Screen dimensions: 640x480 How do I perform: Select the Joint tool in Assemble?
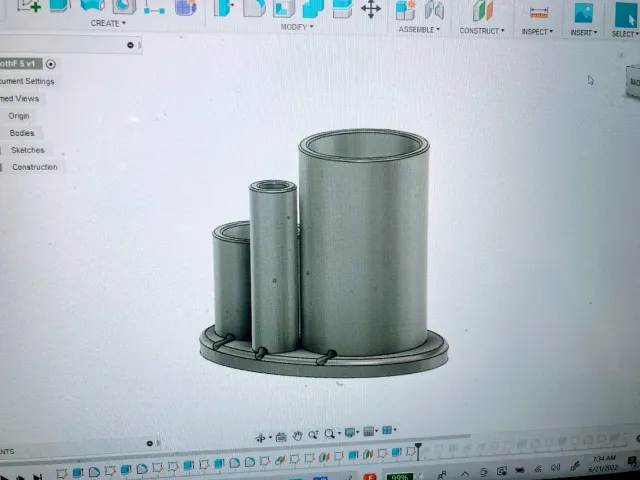point(434,10)
